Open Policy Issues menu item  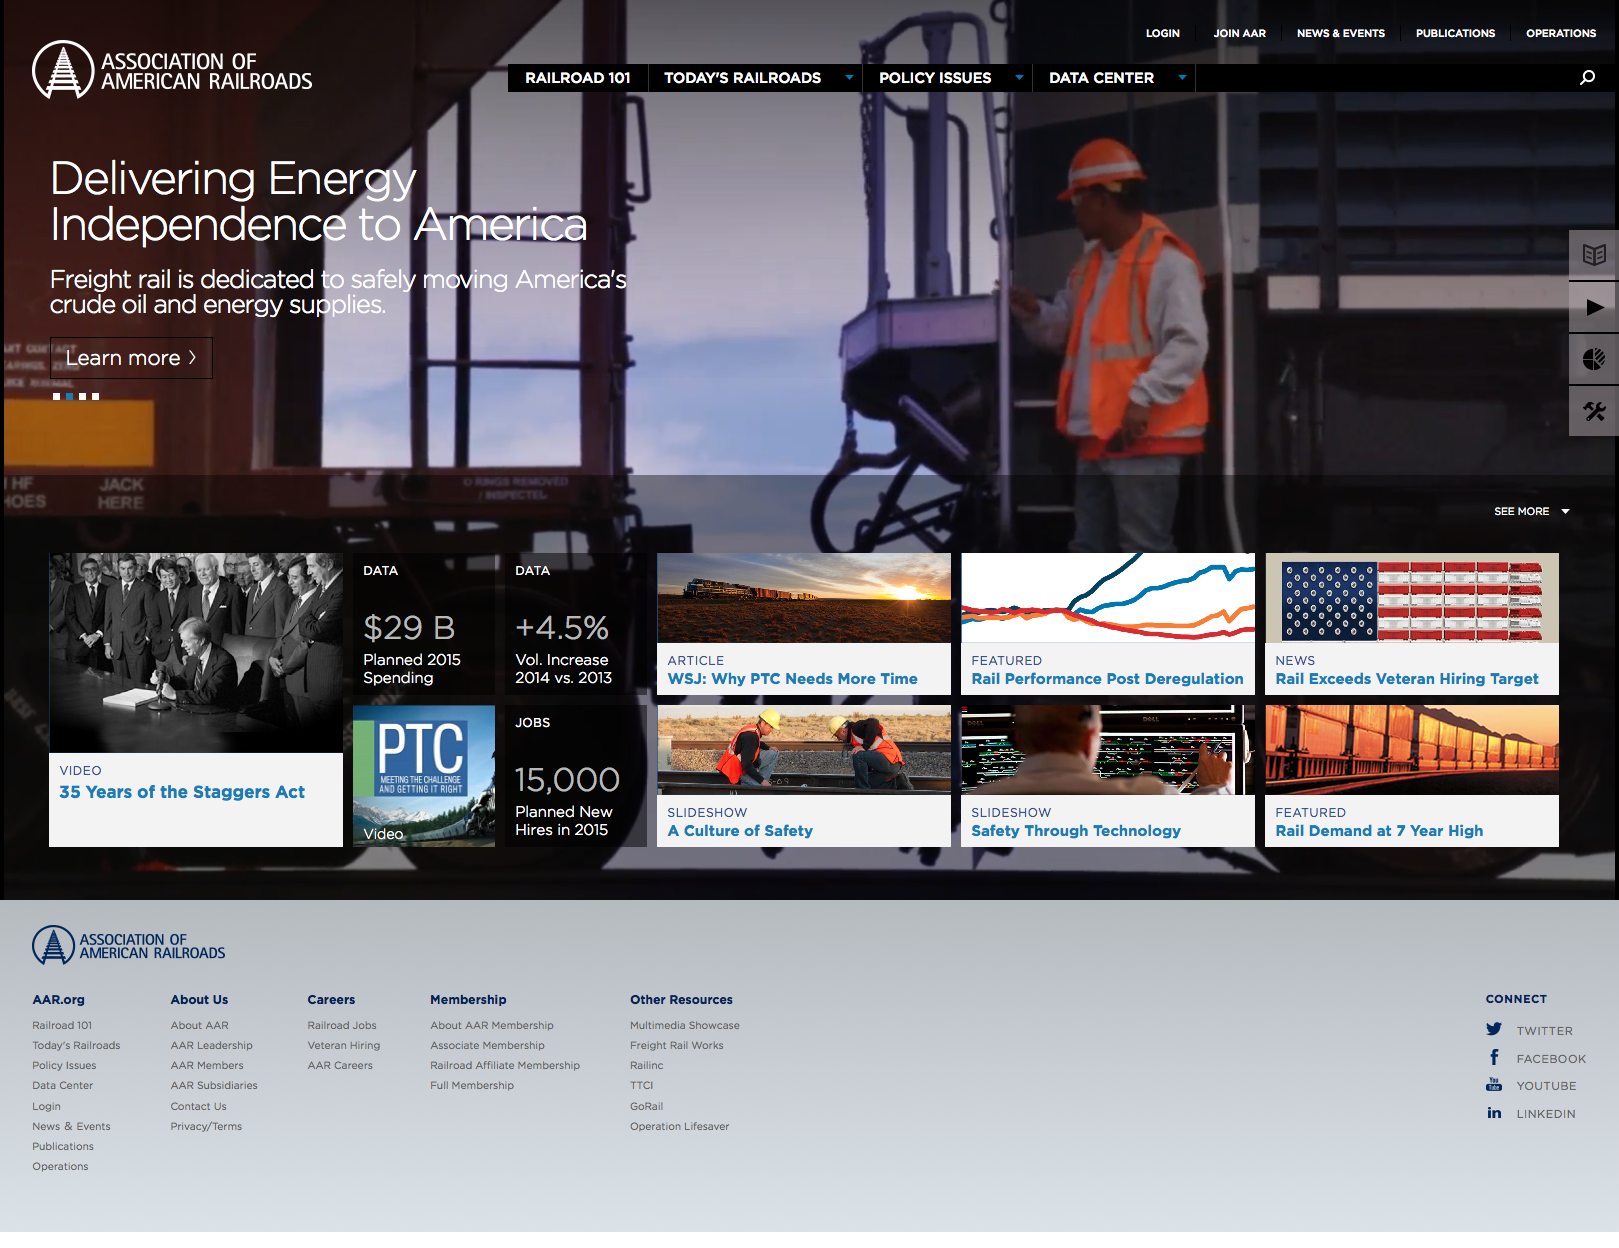coord(935,78)
